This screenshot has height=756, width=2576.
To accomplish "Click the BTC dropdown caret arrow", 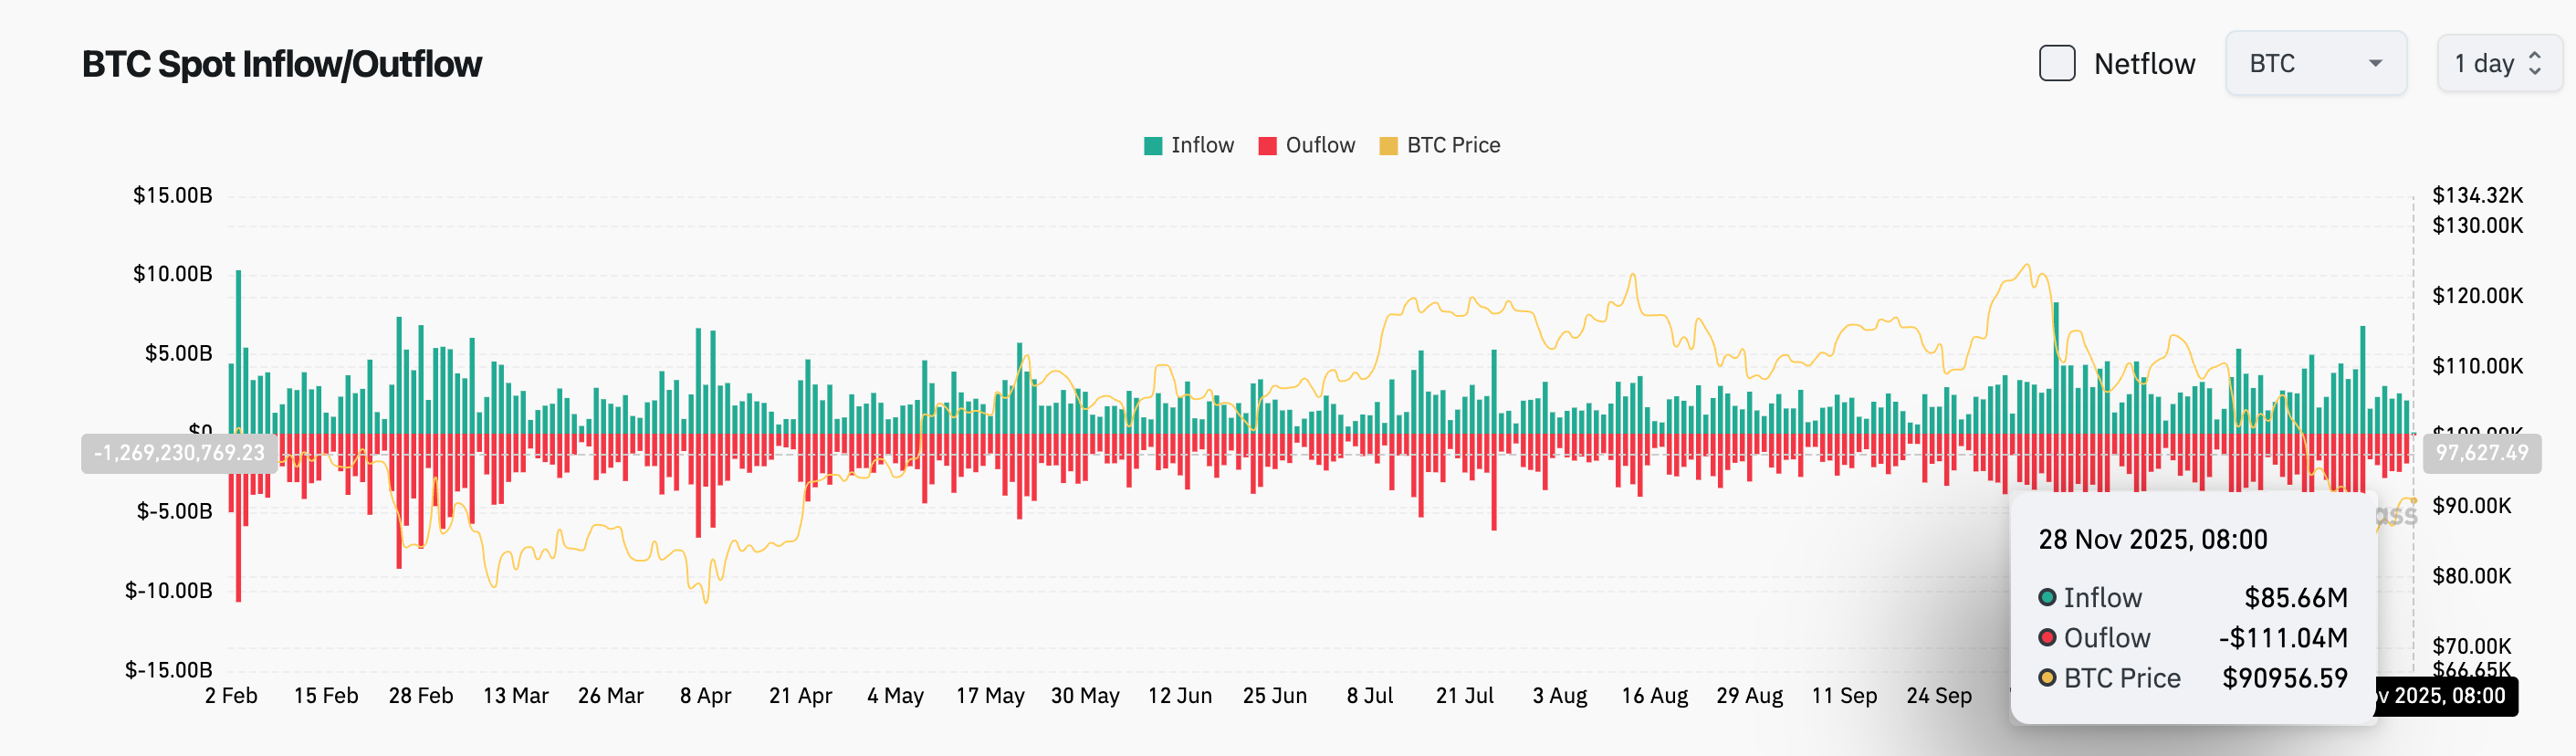I will [x=2375, y=64].
